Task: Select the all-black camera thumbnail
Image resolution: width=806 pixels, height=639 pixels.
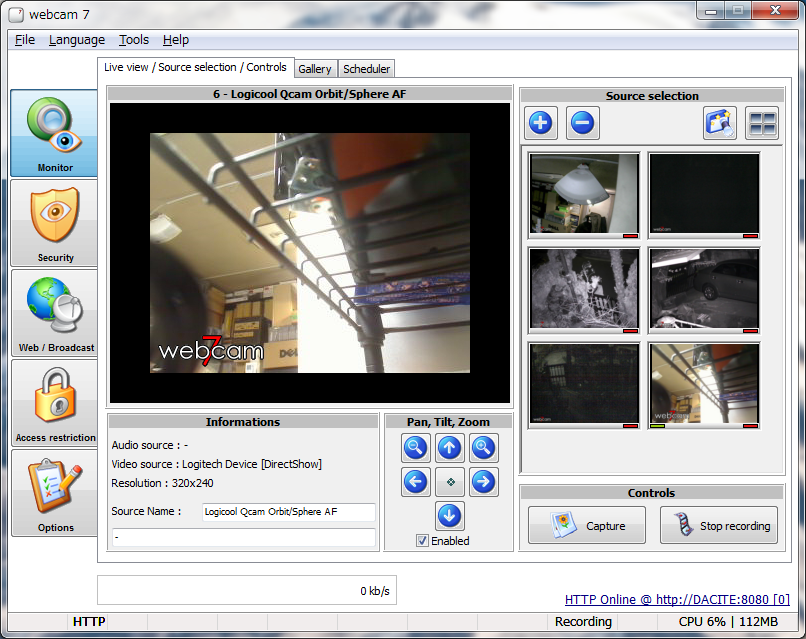Action: (x=704, y=195)
